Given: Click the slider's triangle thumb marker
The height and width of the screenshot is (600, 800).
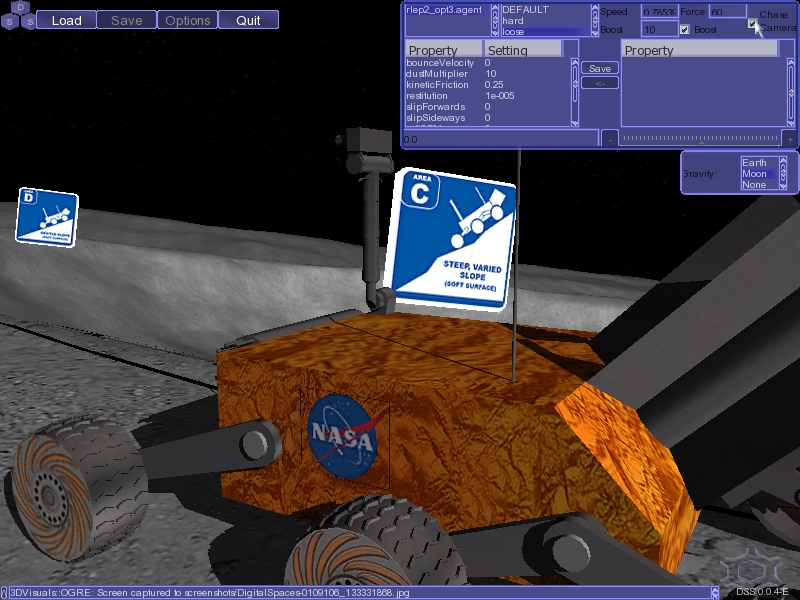Looking at the screenshot, I should pos(701,144).
